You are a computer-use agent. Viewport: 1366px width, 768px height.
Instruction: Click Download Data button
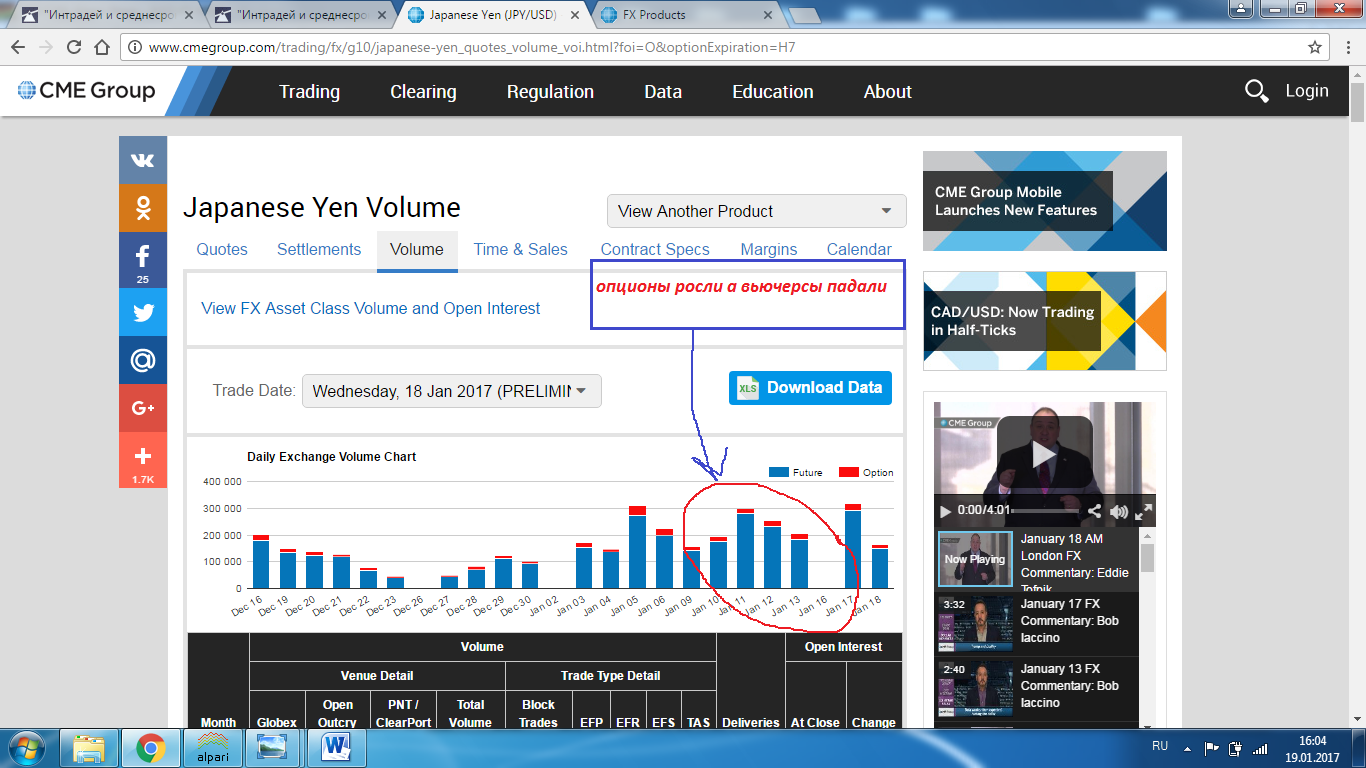(810, 388)
